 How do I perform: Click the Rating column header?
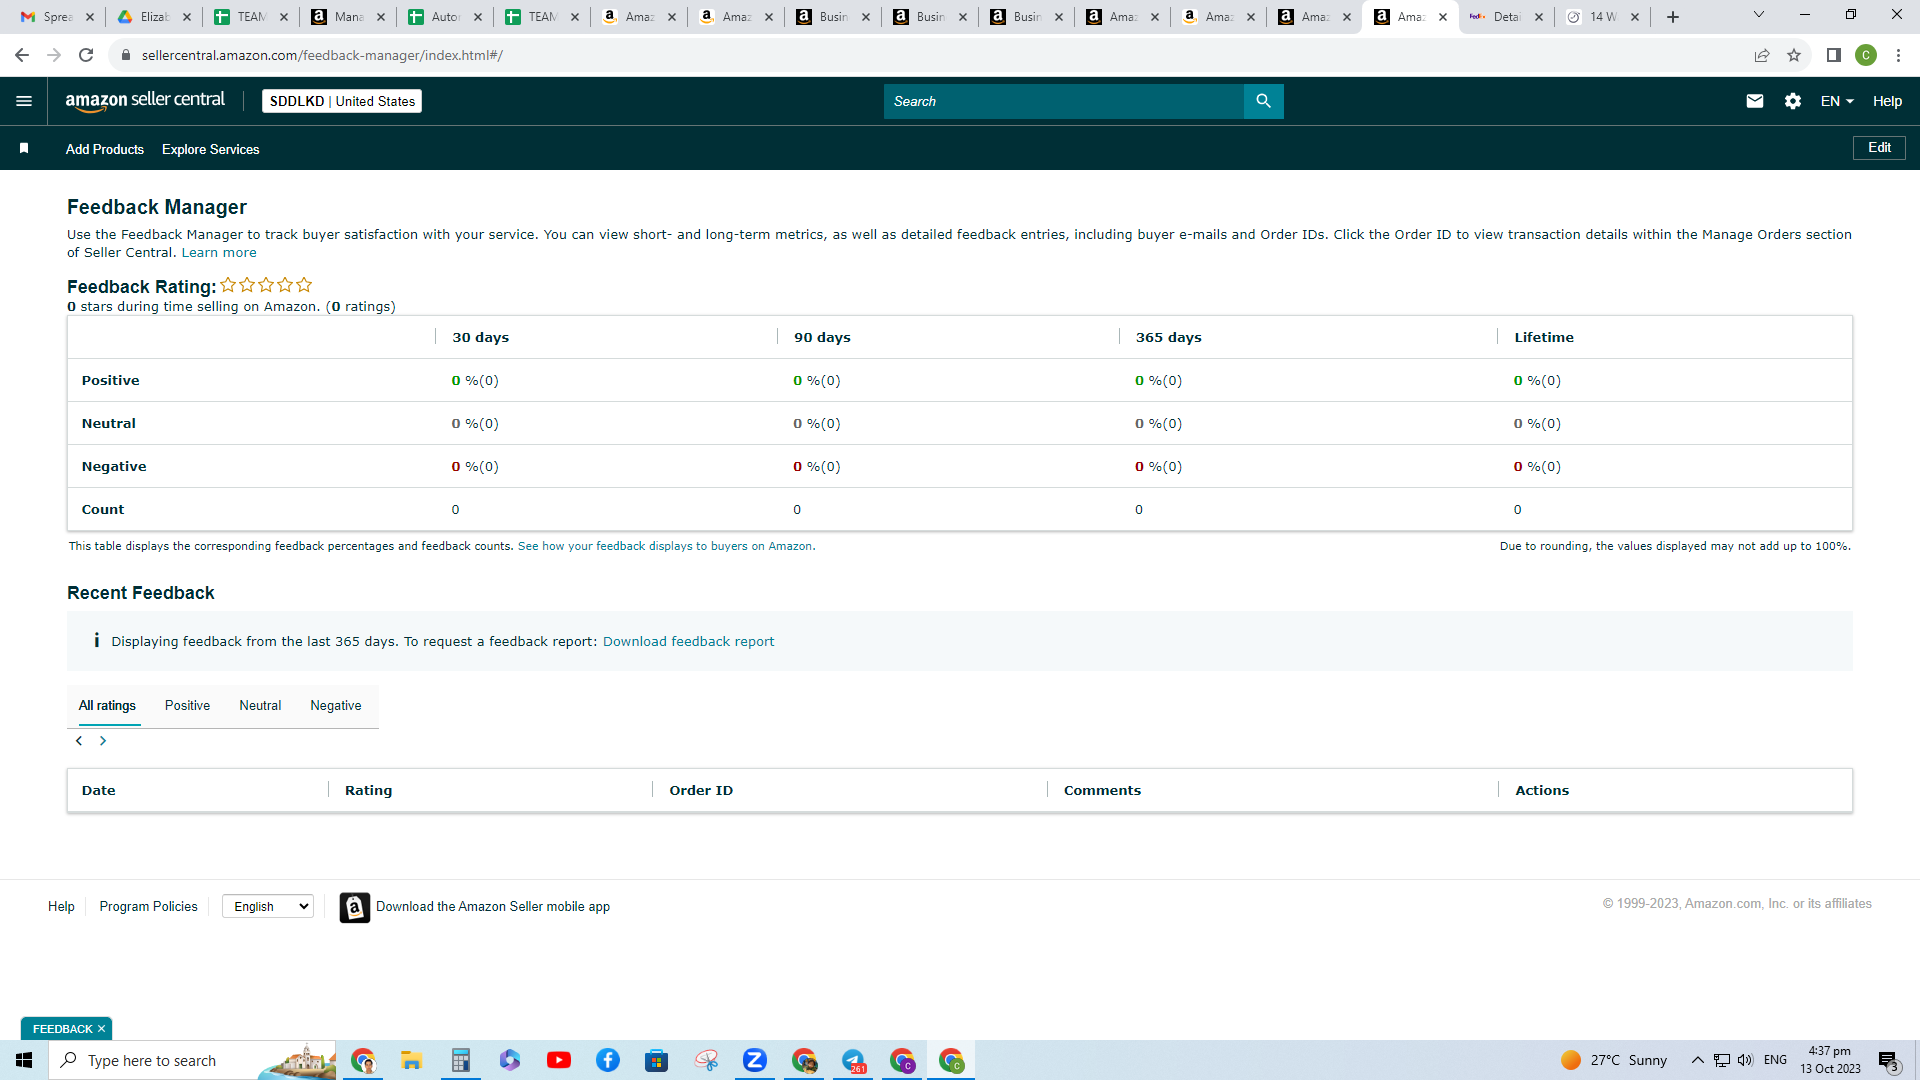(368, 790)
